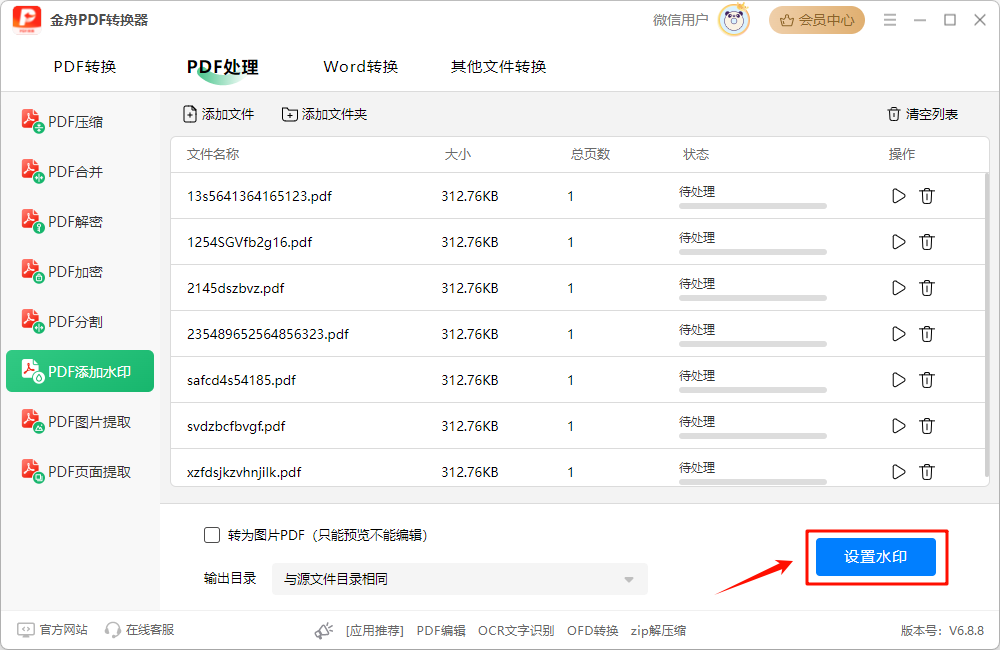This screenshot has width=1000, height=650.
Task: Open PDF页面提取 page extraction tool
Action: coord(80,471)
